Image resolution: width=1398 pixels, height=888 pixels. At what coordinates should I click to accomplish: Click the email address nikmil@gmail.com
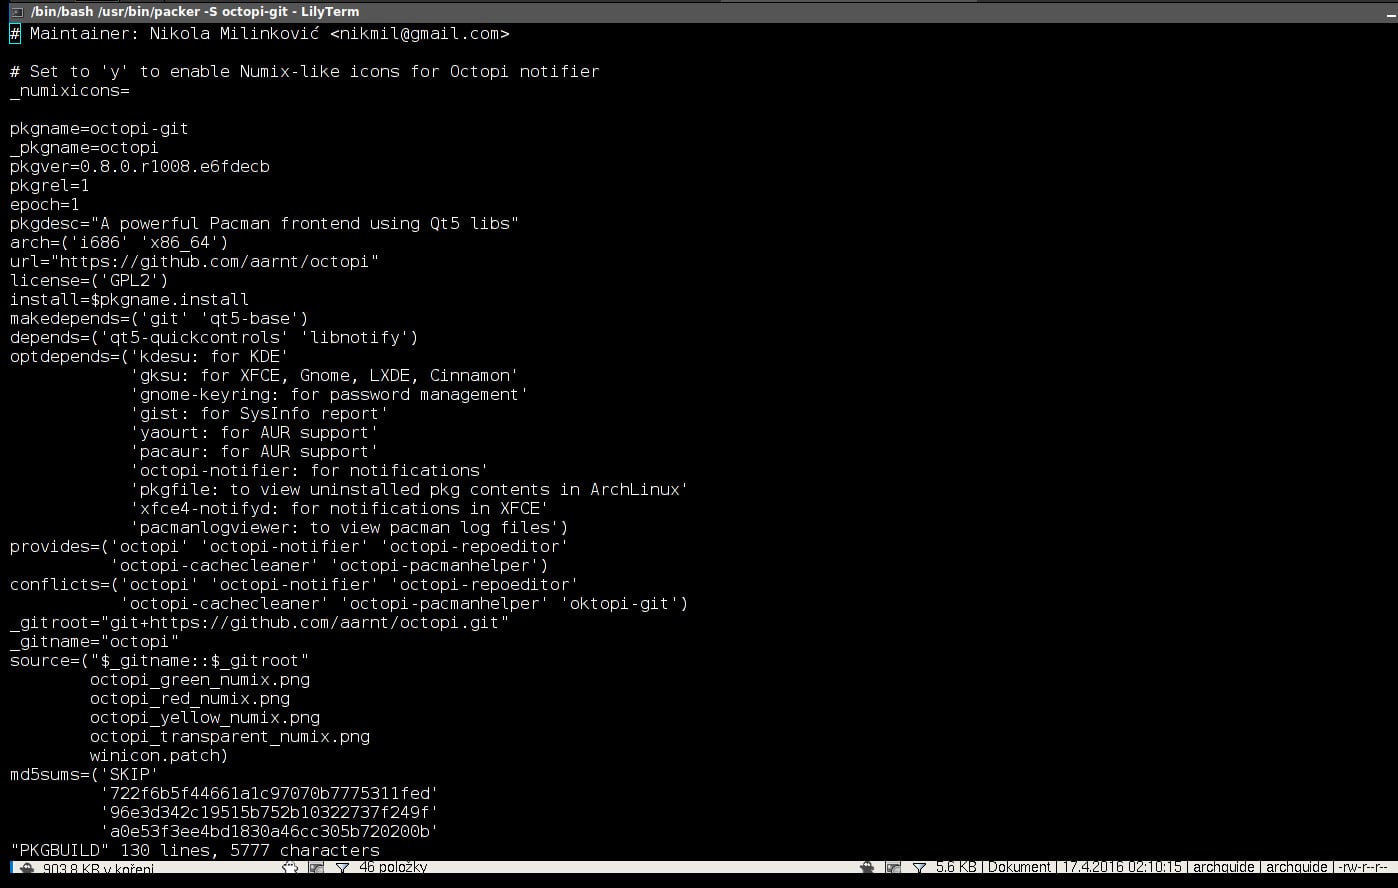420,33
